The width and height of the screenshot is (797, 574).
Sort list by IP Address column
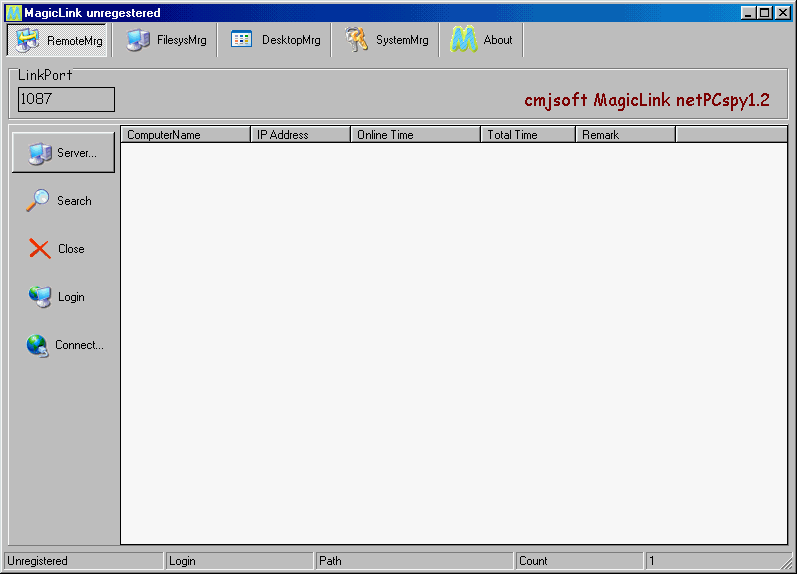300,135
